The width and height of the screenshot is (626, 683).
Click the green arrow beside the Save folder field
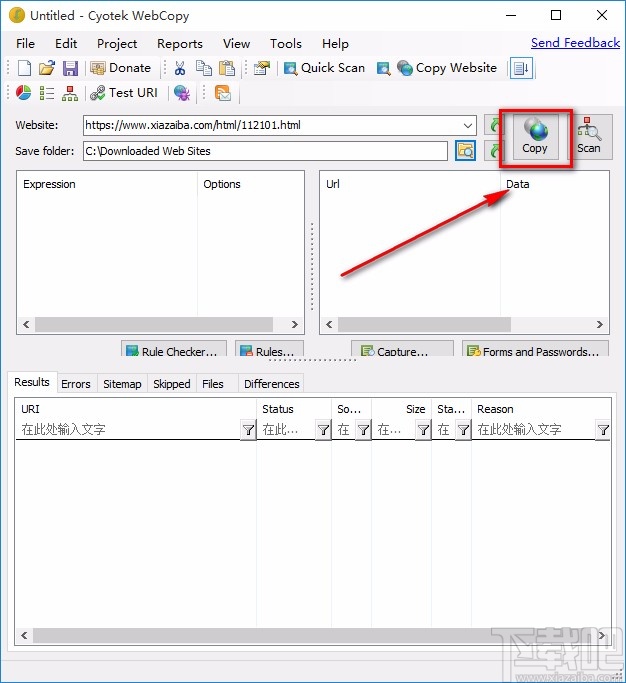coord(493,151)
